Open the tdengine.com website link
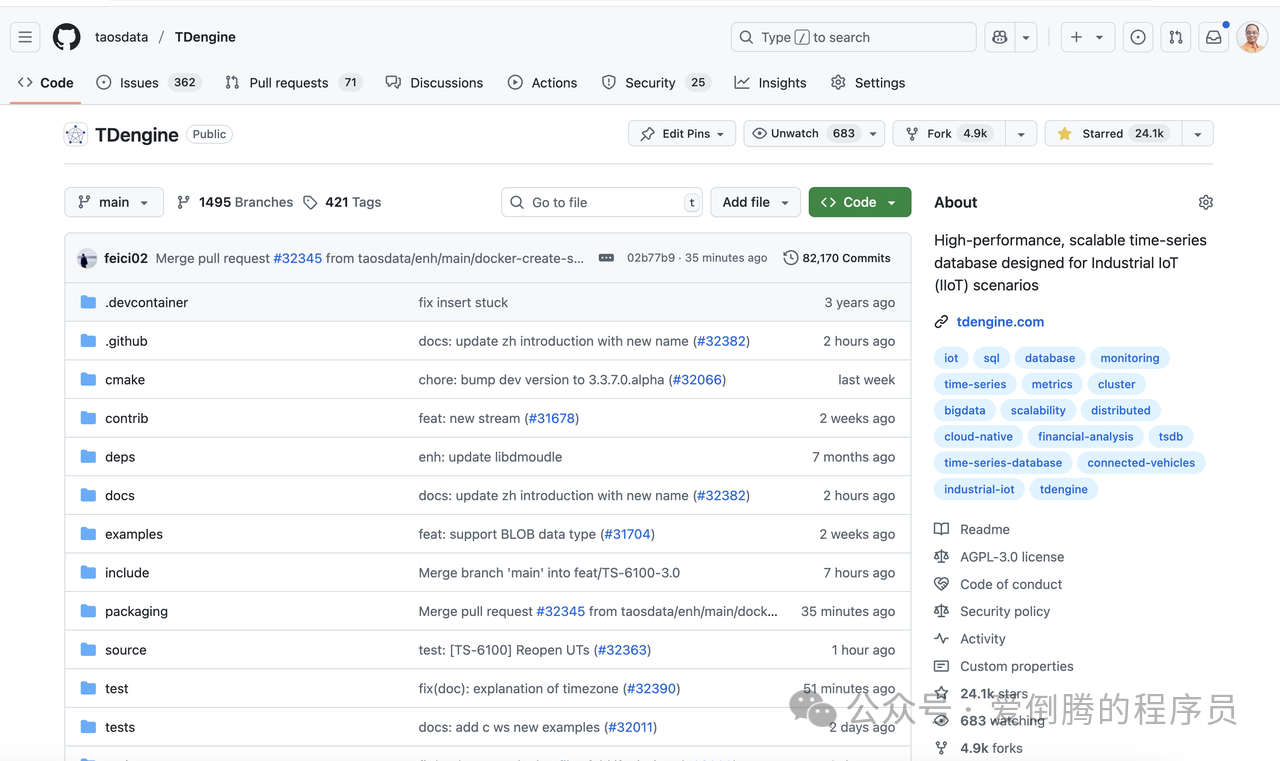The height and width of the screenshot is (761, 1280). click(1000, 321)
